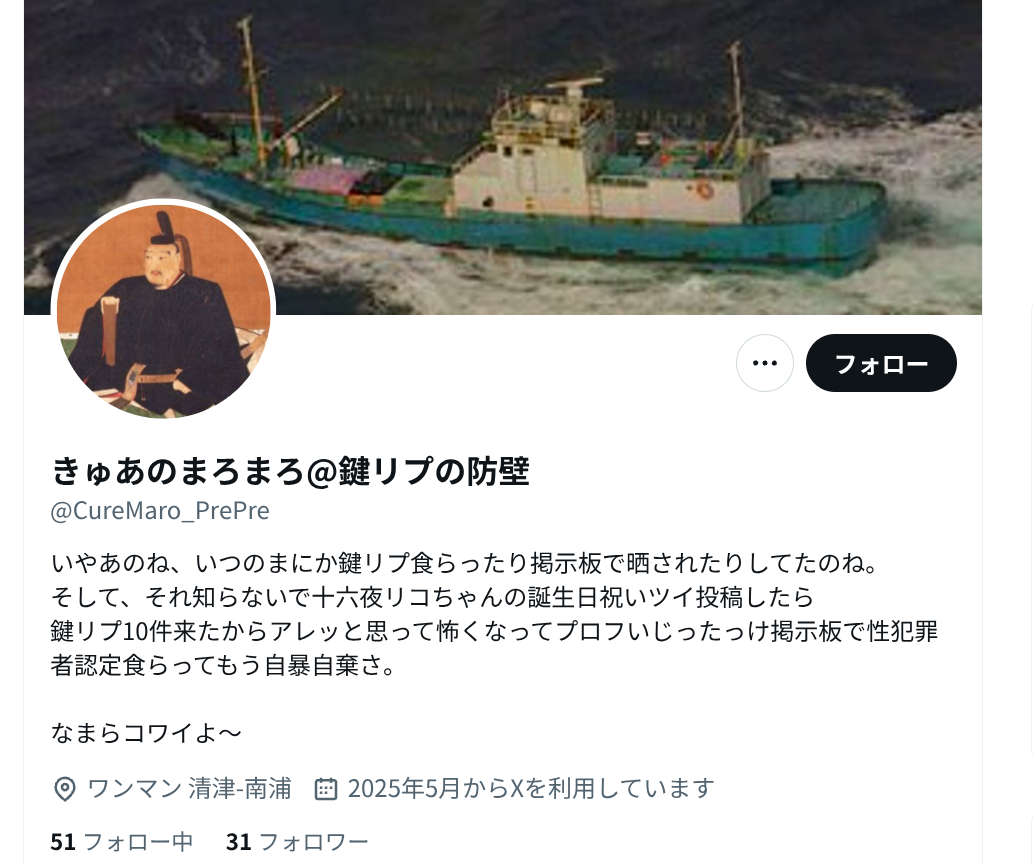Image resolution: width=1033 pixels, height=865 pixels.
Task: Click the bio line starting そして、それ知らないで
Action: (432, 597)
